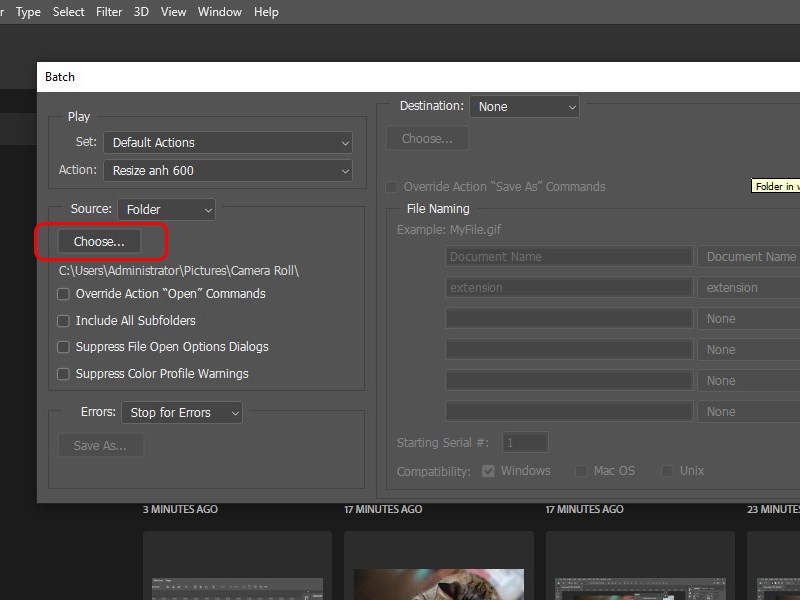
Task: Open the Errors dropdown set to Stop for Errors
Action: 181,413
